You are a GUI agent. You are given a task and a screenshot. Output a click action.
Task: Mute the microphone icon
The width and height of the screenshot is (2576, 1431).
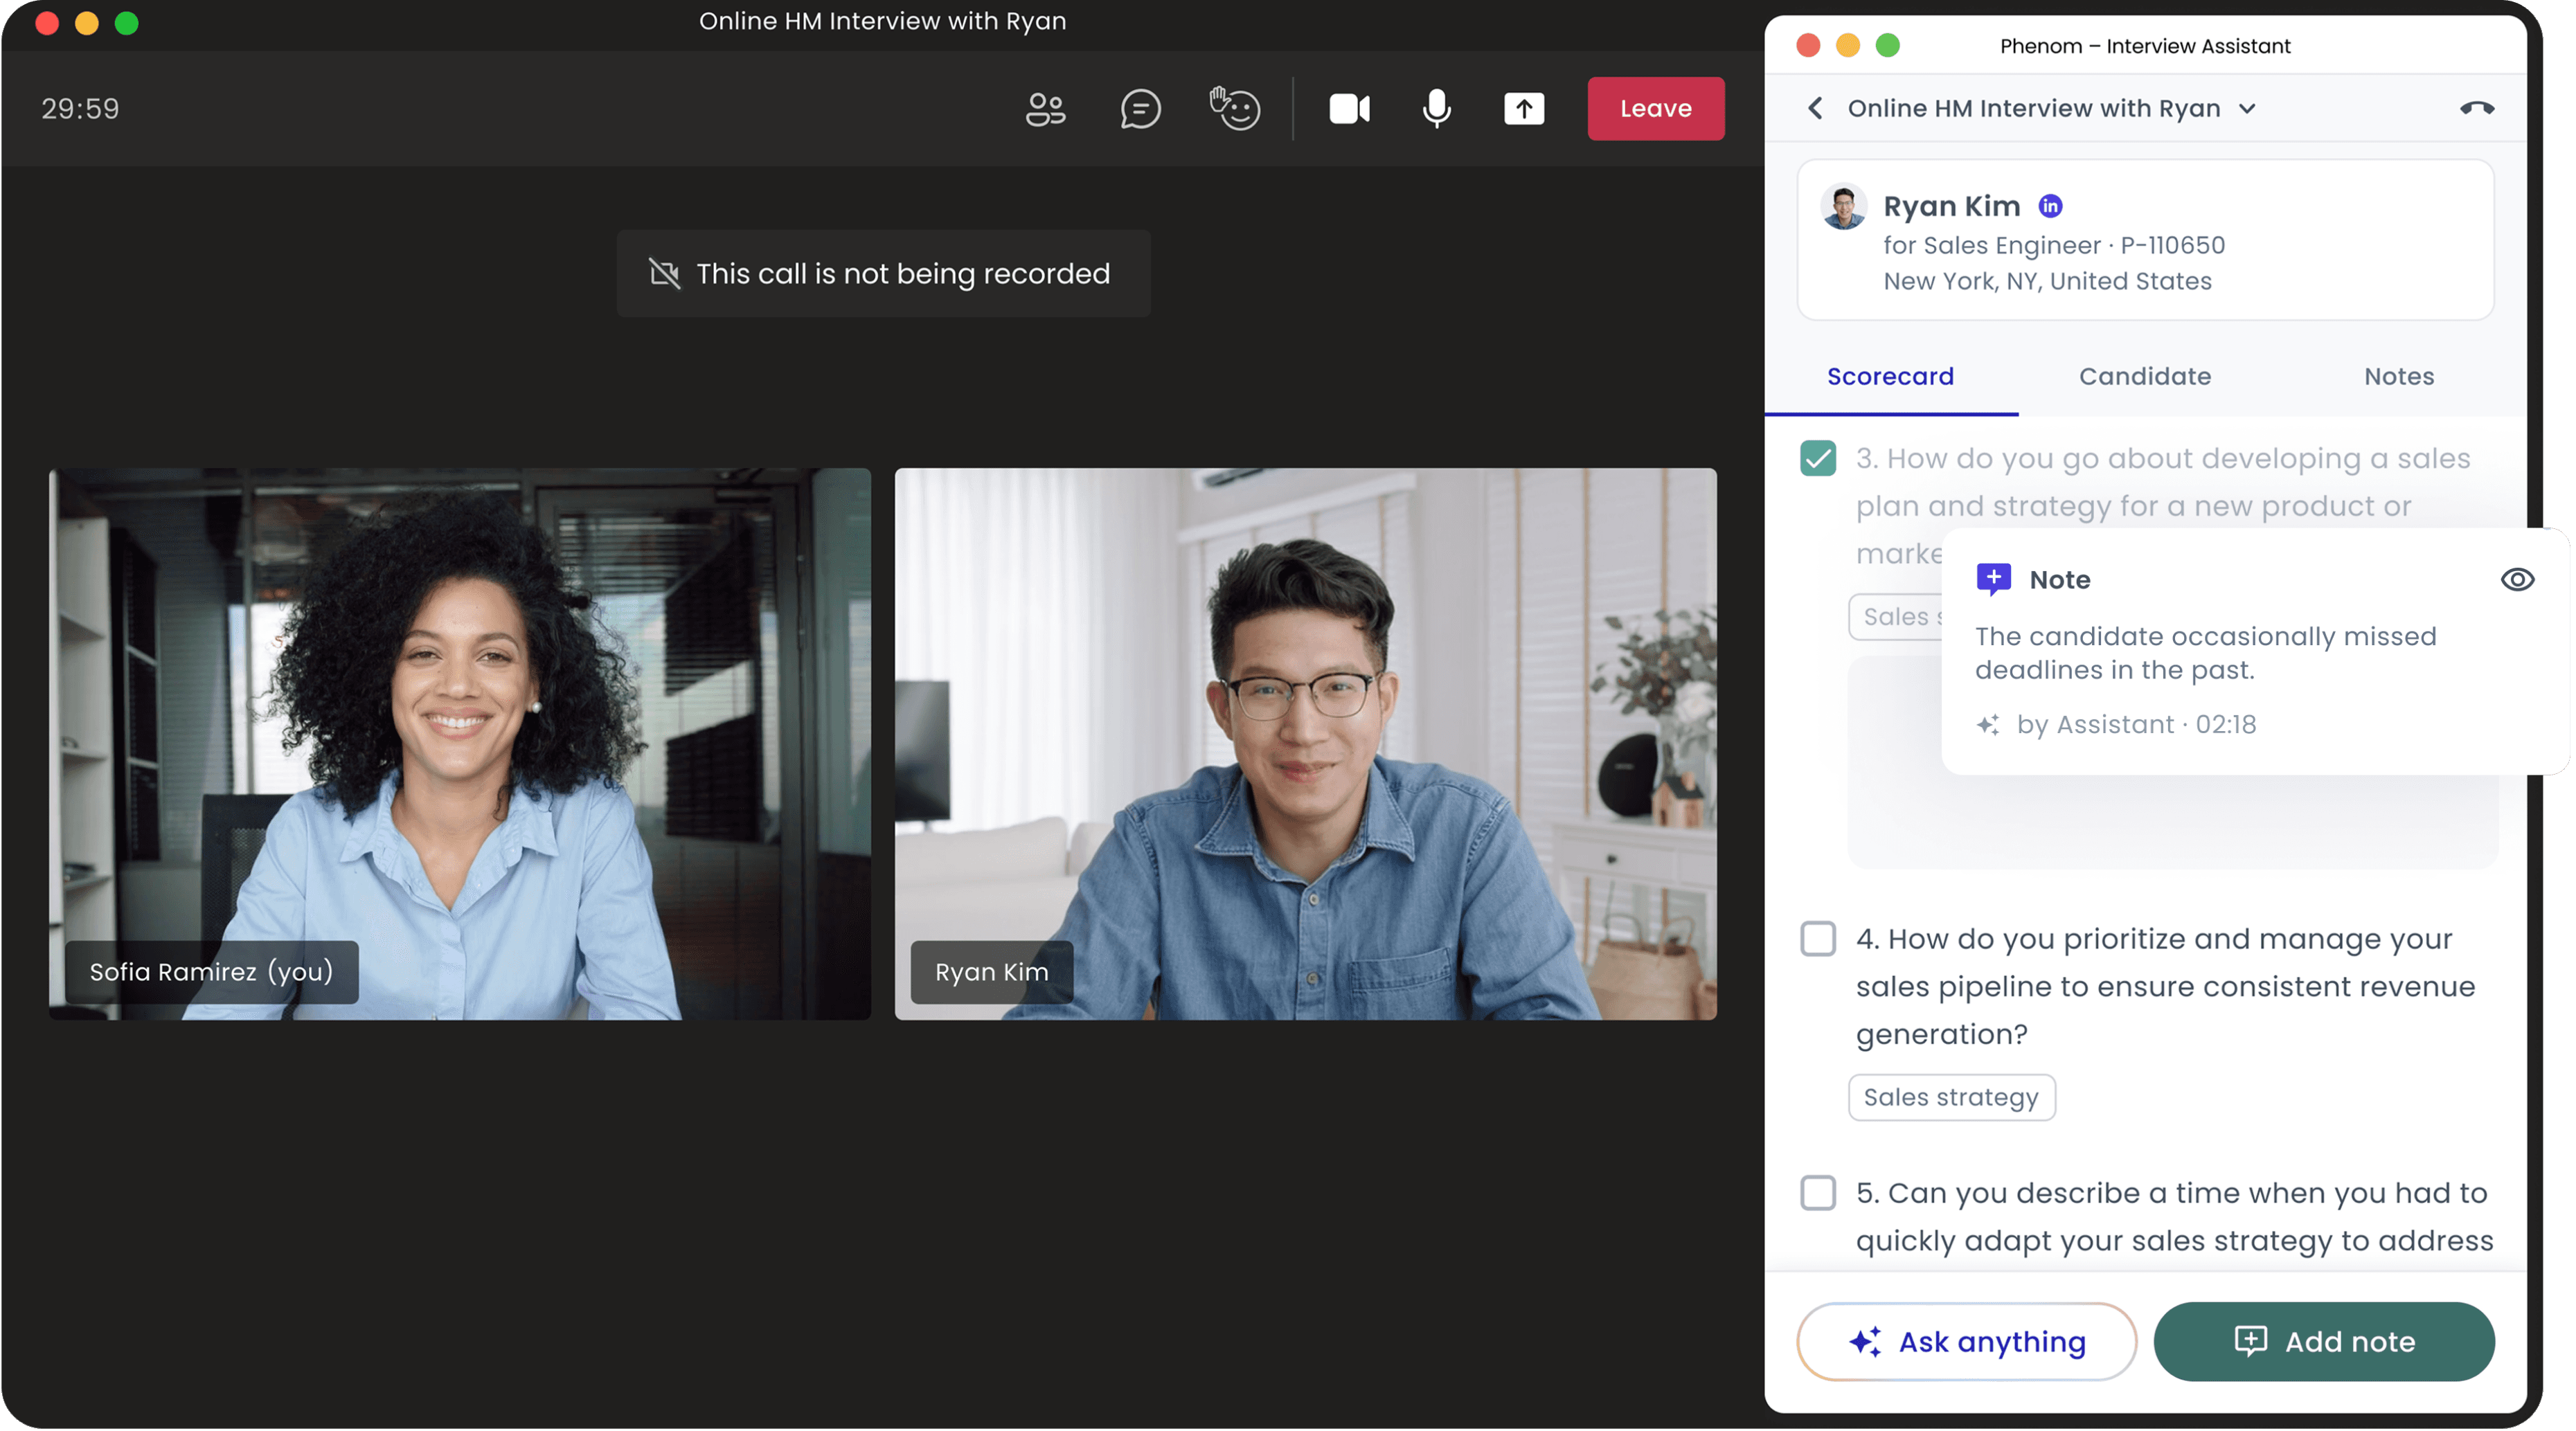1437,108
